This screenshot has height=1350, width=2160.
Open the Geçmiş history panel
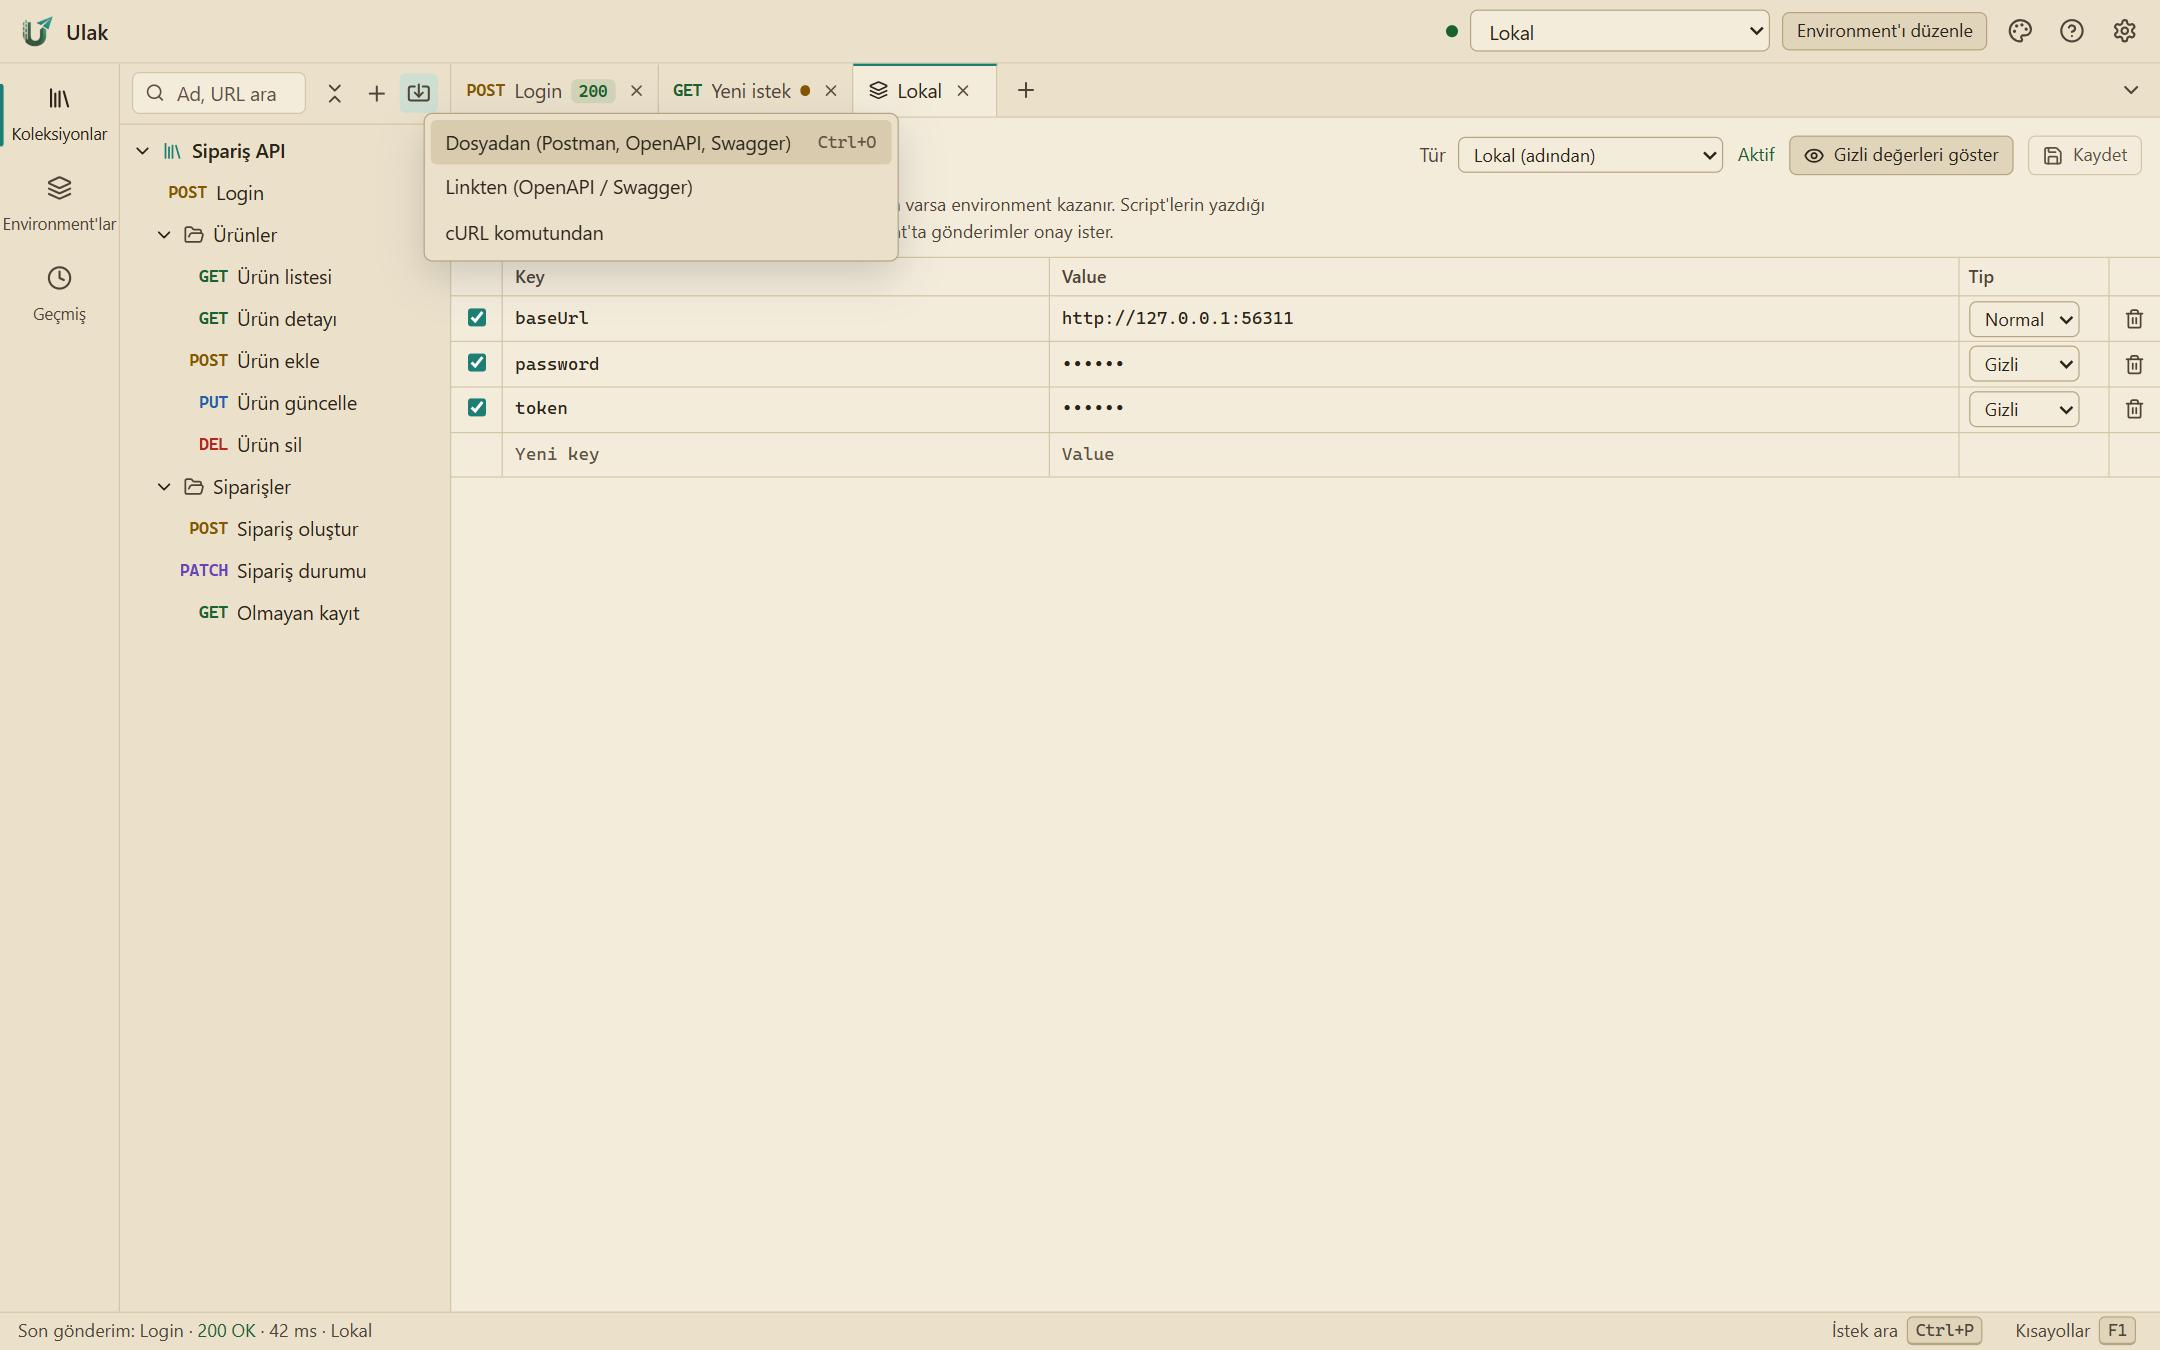[59, 294]
